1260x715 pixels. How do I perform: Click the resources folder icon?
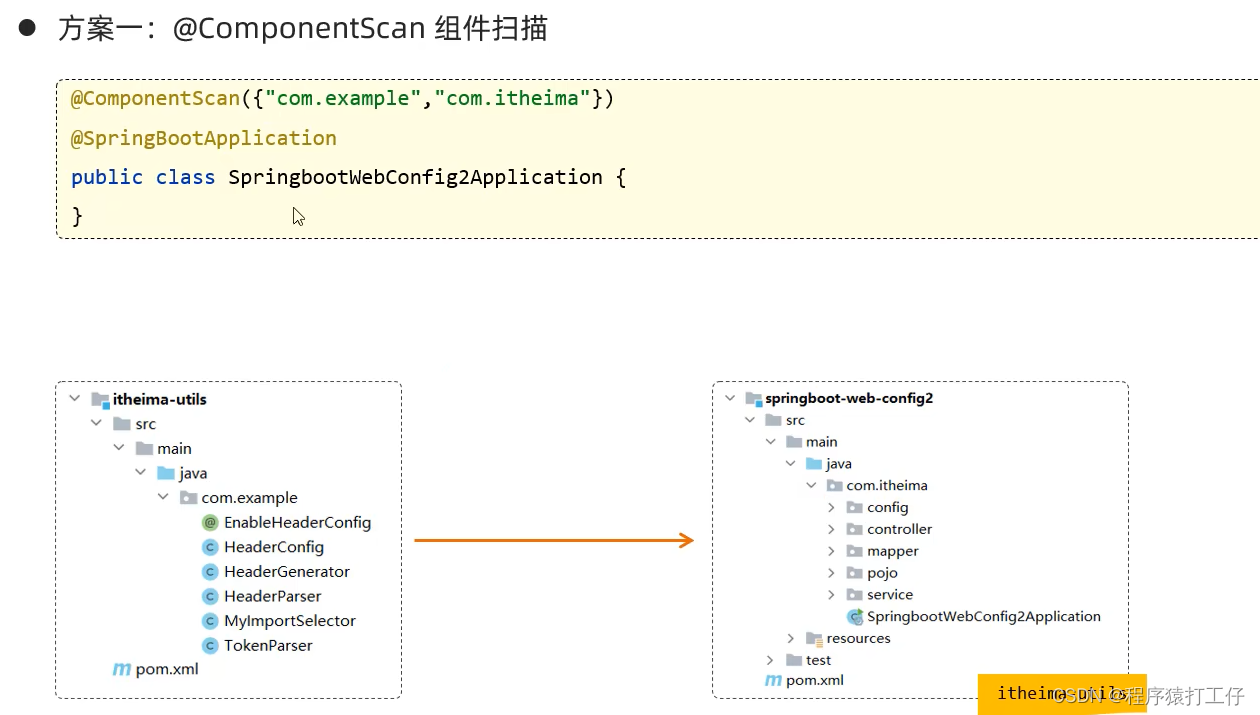click(815, 639)
